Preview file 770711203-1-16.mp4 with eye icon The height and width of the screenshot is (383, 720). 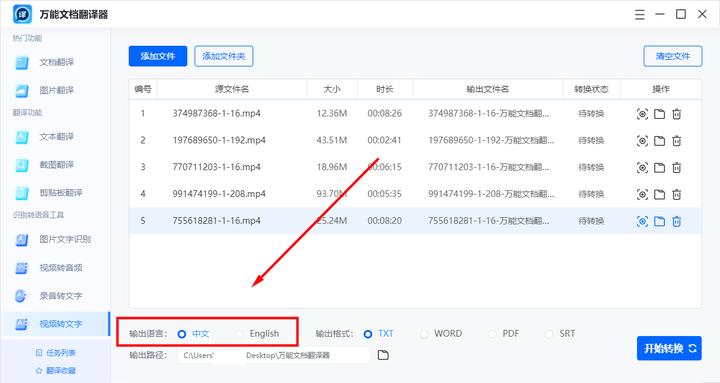642,168
